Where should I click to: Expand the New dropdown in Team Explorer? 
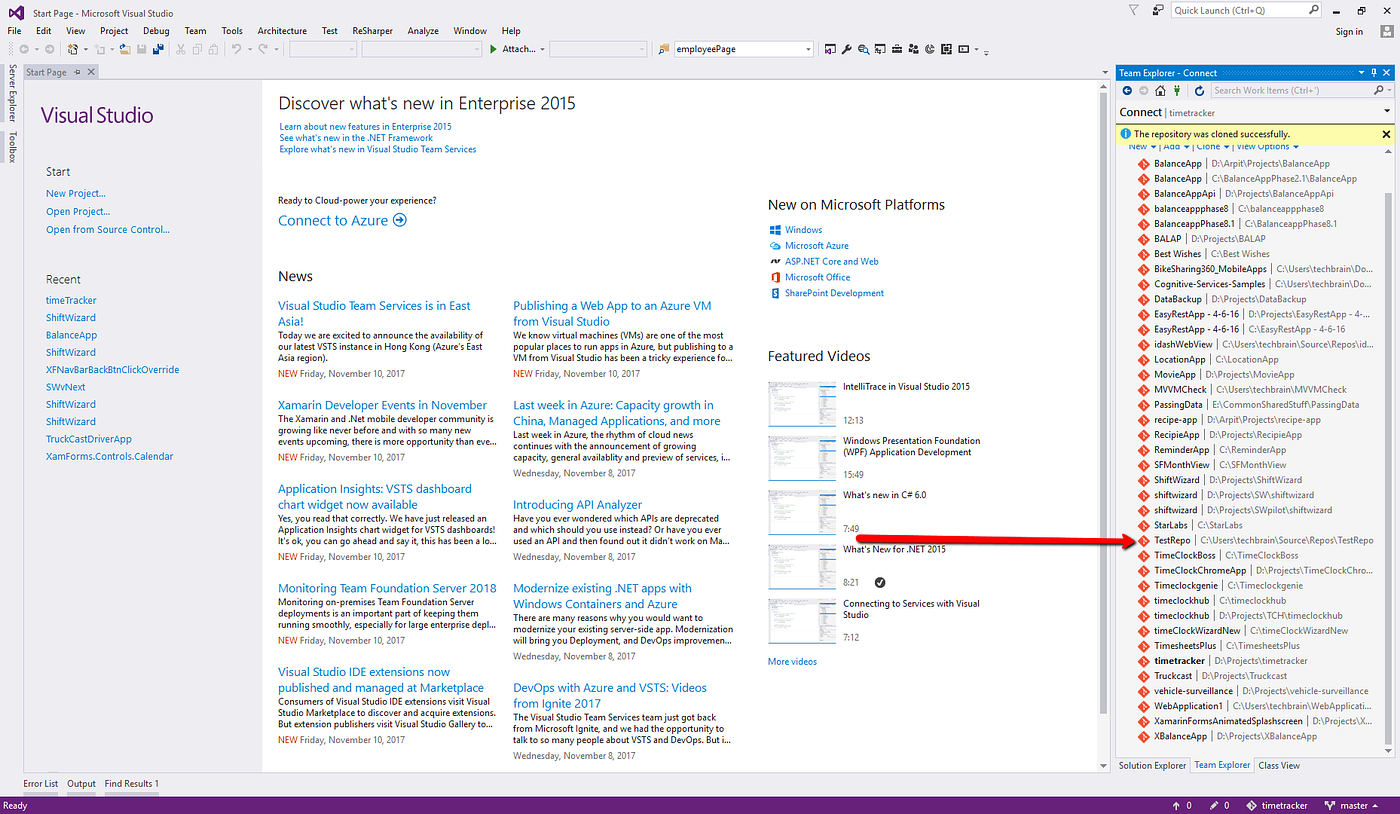[x=1143, y=146]
